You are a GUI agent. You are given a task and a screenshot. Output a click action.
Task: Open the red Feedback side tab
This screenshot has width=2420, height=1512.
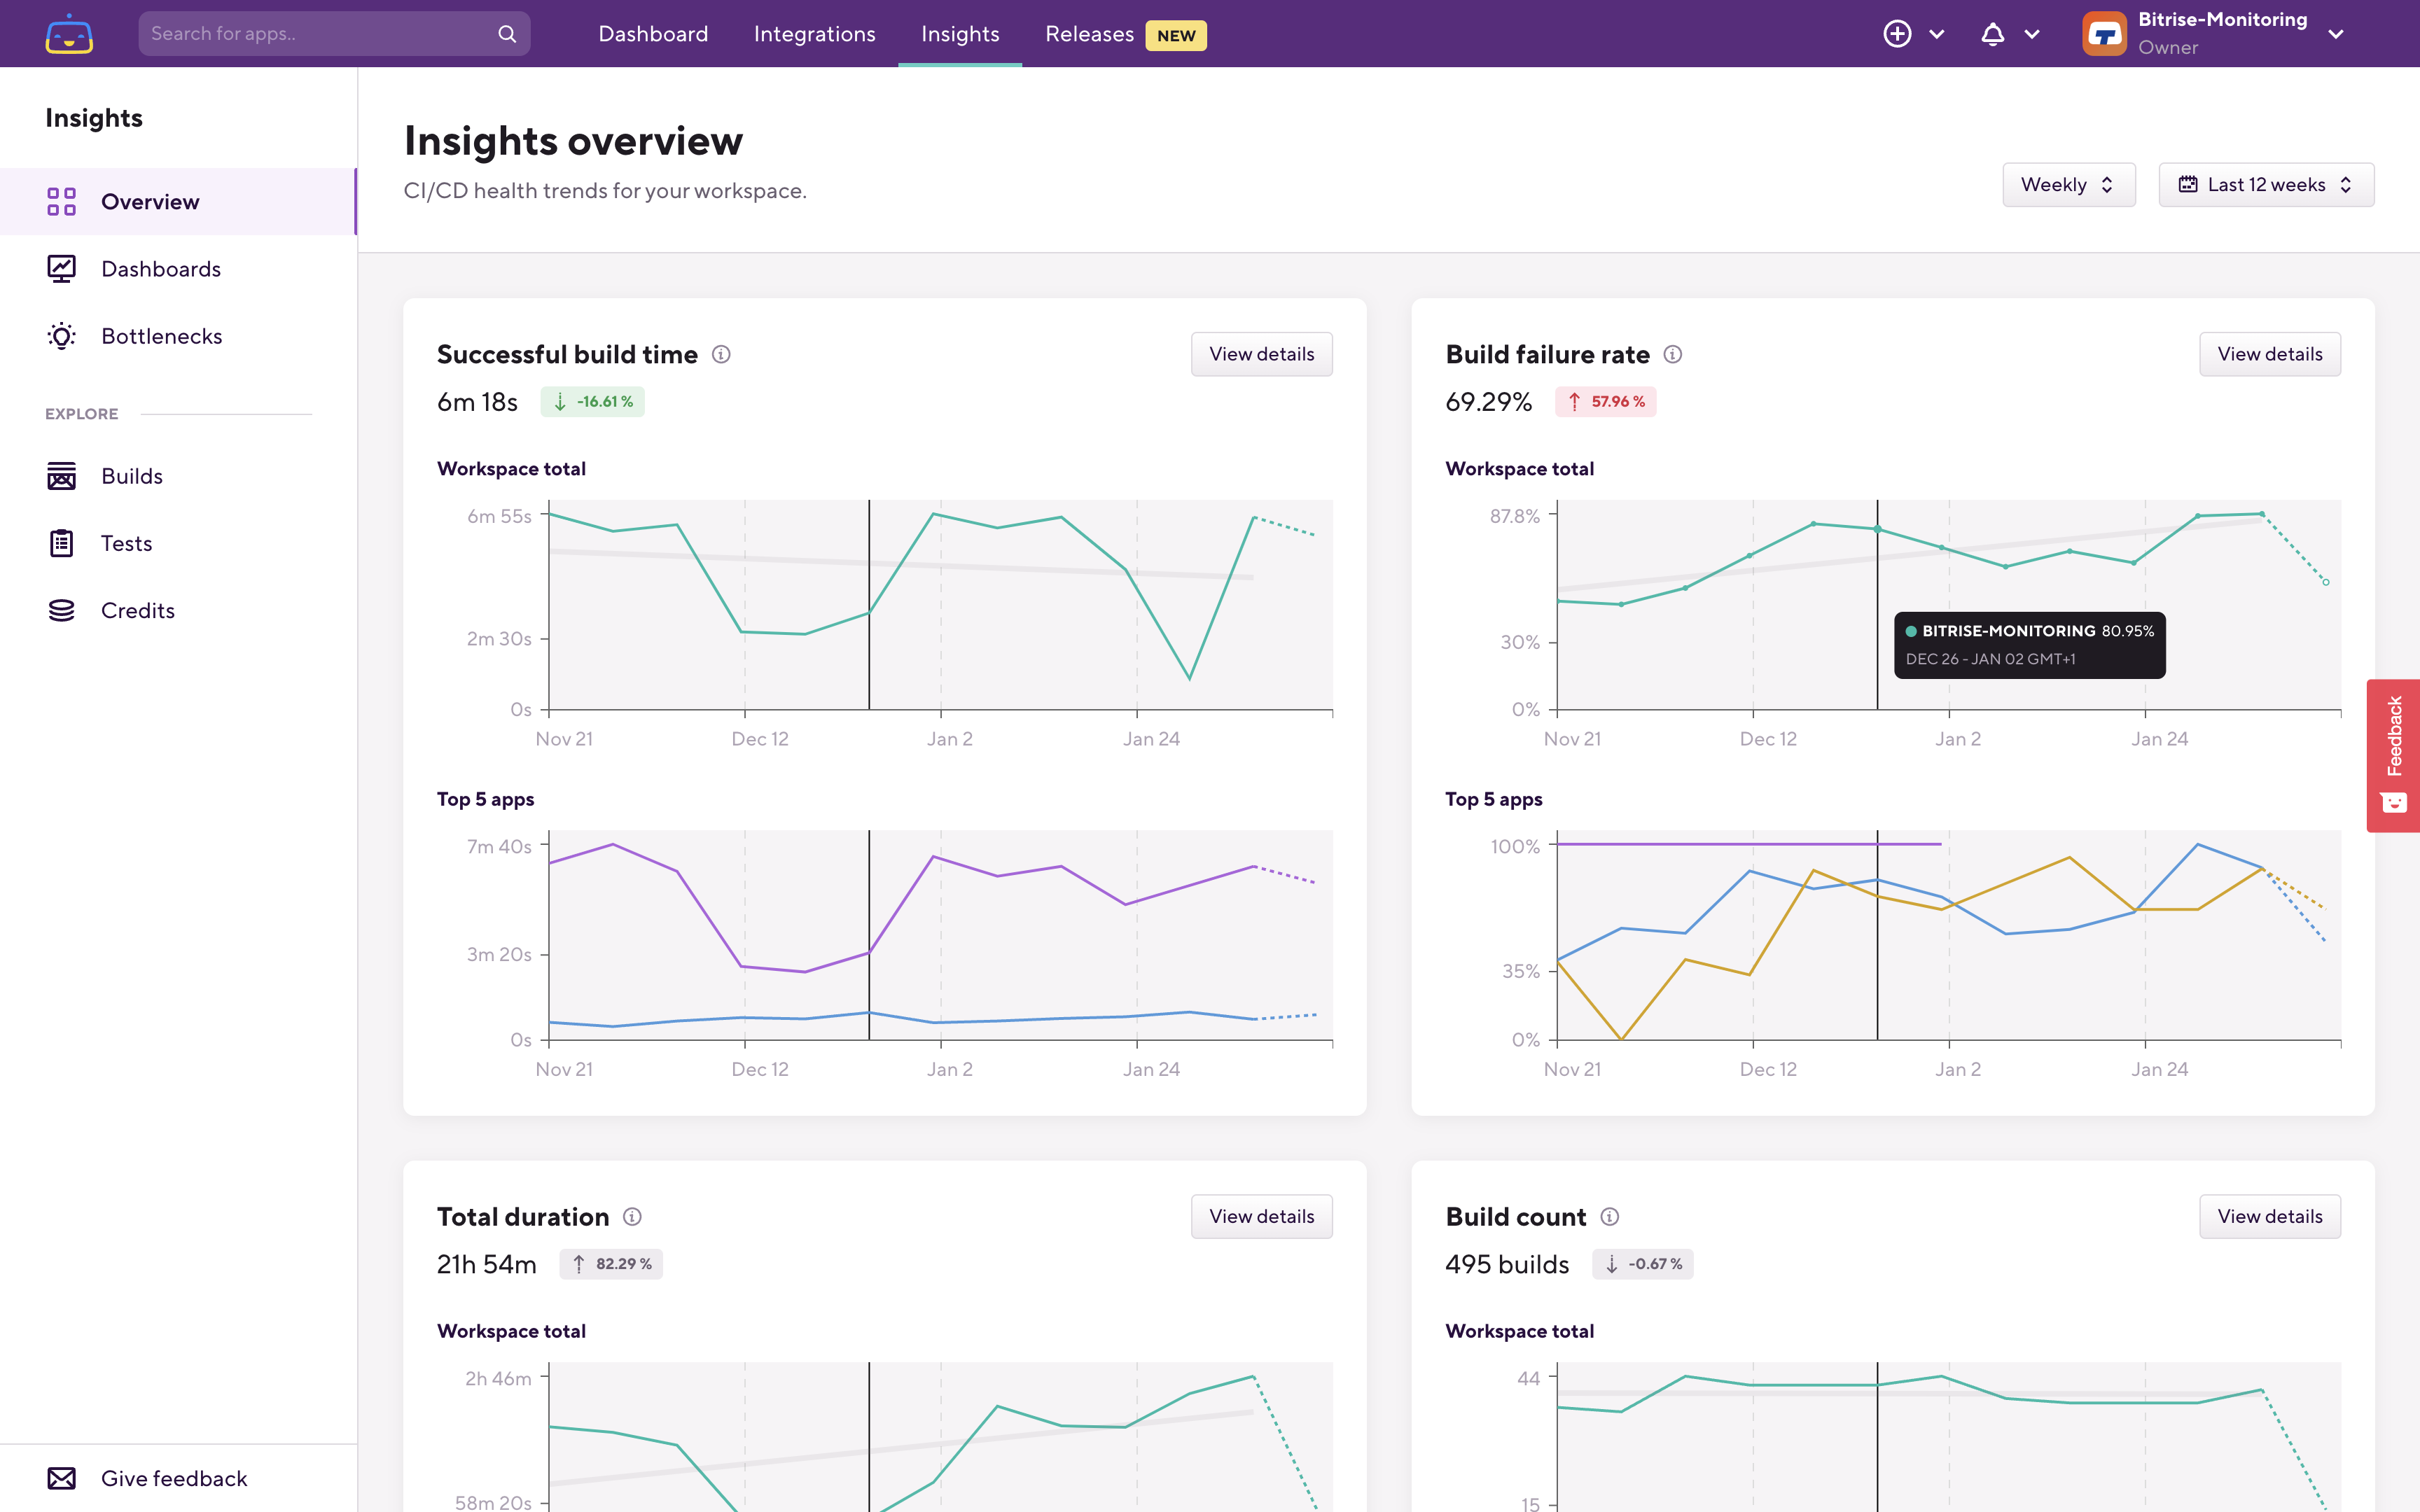2393,755
